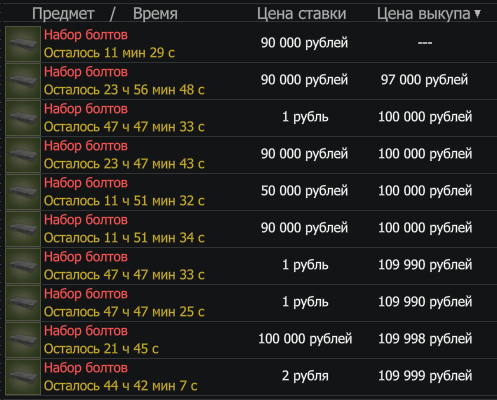Select the 97 000 рублей buyout price
The height and width of the screenshot is (400, 497).
[x=424, y=80]
